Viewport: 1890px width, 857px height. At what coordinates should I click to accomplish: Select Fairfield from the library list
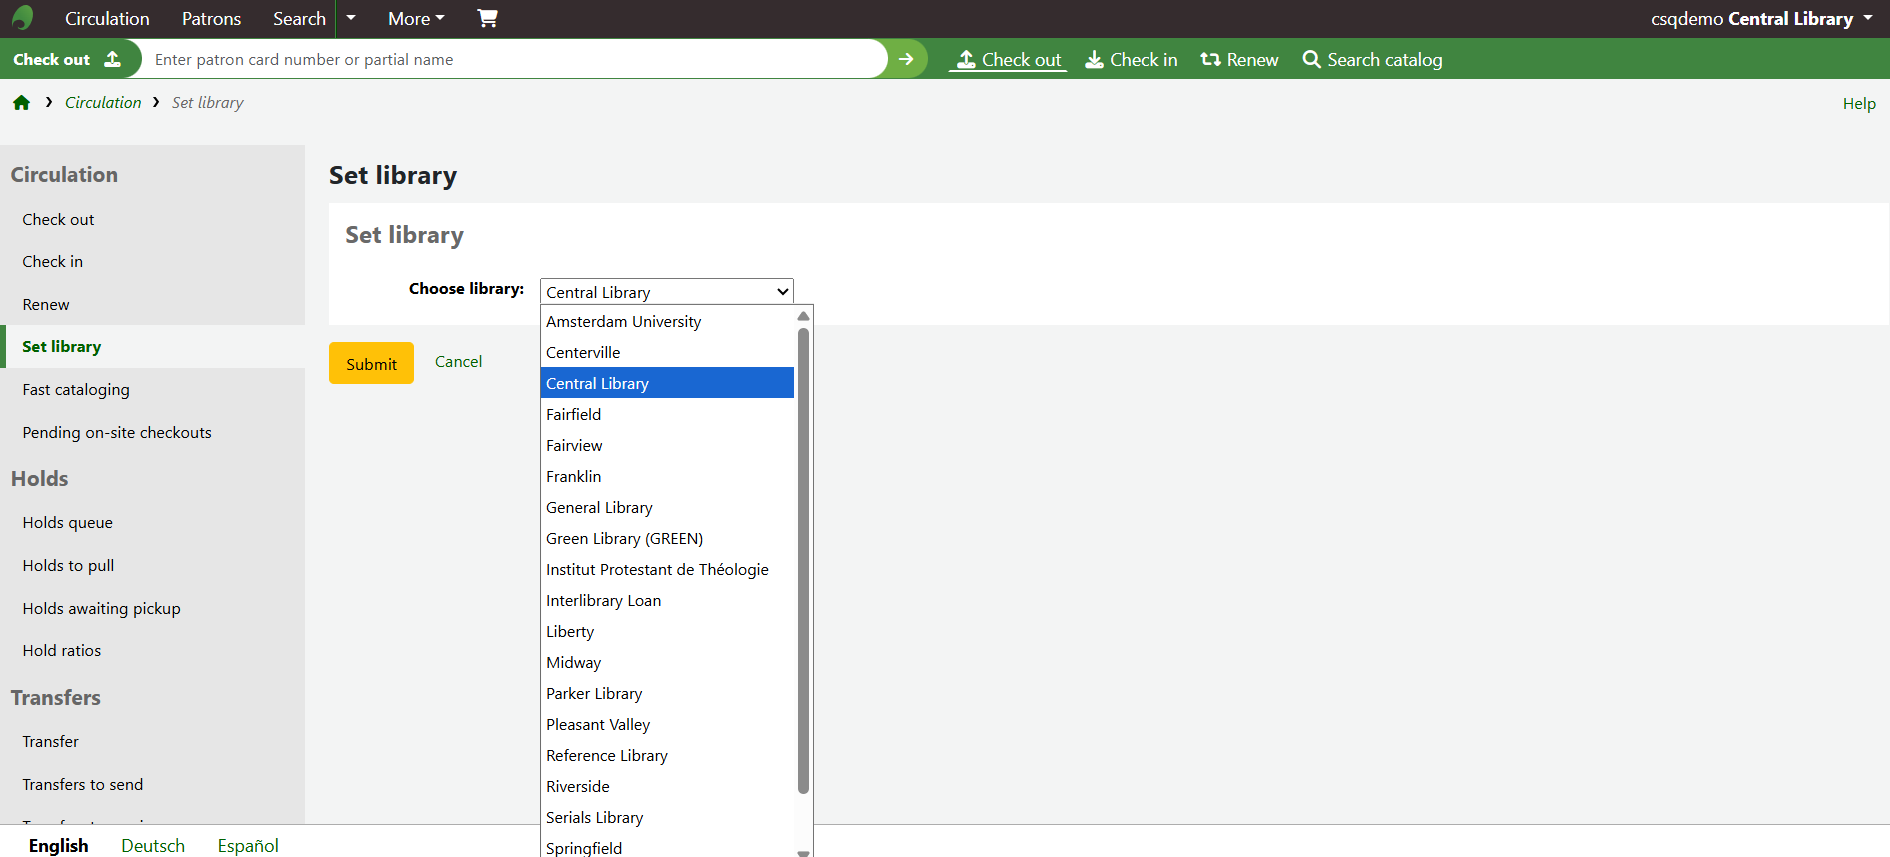pyautogui.click(x=574, y=414)
